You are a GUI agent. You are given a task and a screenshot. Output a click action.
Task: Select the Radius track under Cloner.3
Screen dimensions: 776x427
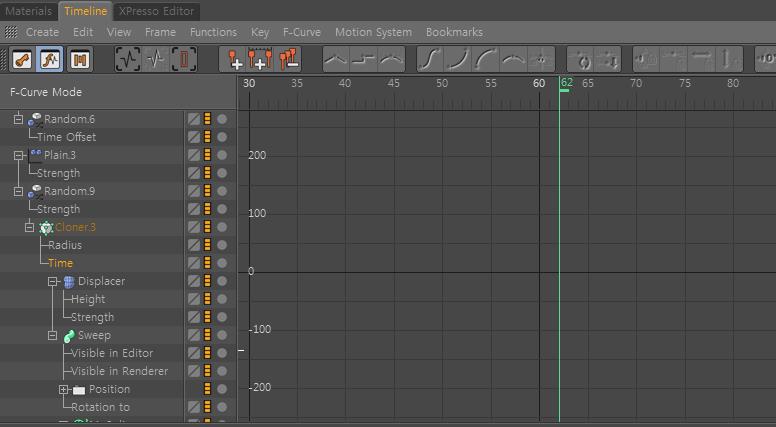pos(65,245)
